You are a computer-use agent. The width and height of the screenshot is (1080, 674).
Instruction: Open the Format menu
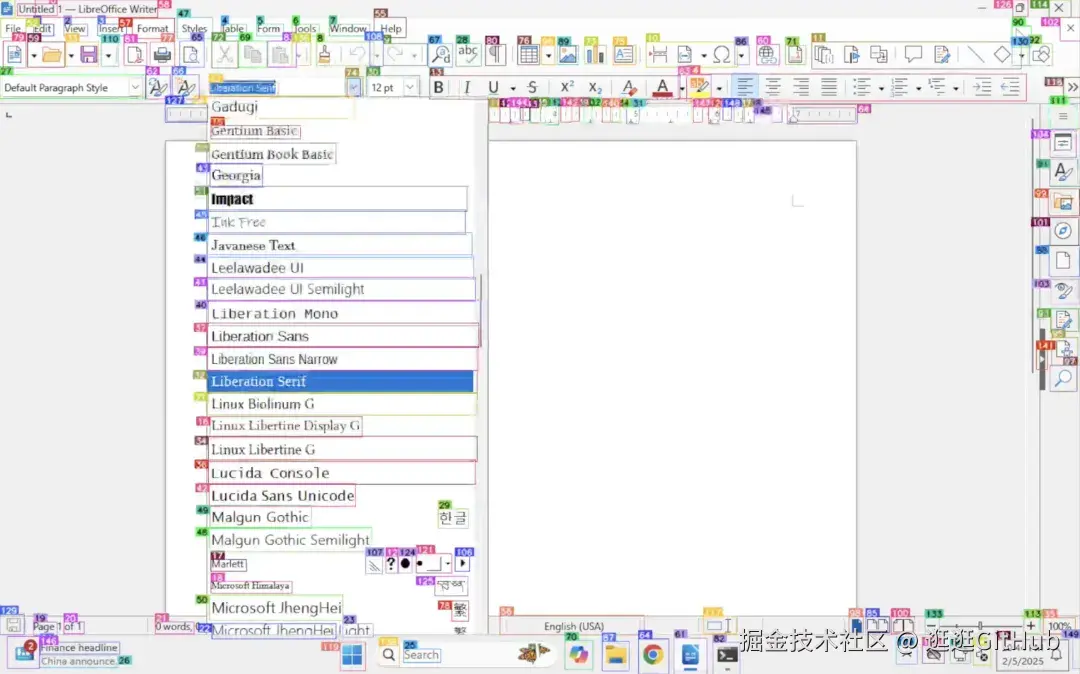(x=152, y=28)
